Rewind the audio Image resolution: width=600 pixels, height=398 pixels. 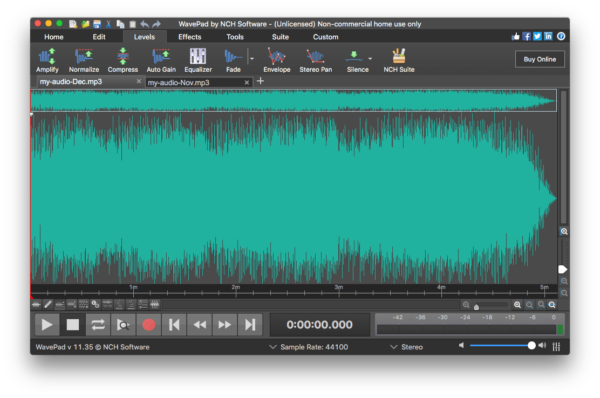[199, 325]
